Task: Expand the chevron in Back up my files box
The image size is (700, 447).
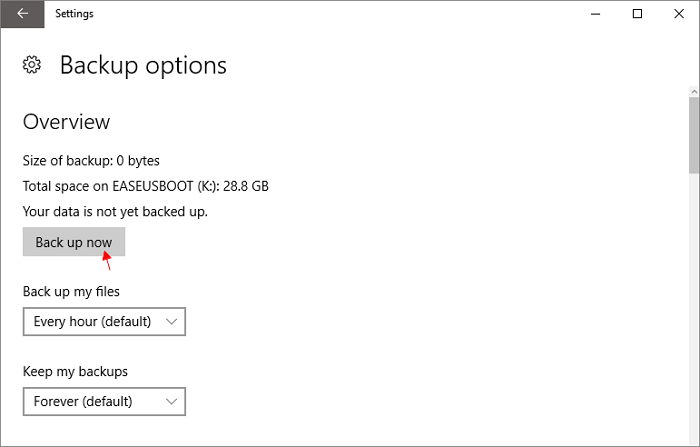Action: point(171,322)
